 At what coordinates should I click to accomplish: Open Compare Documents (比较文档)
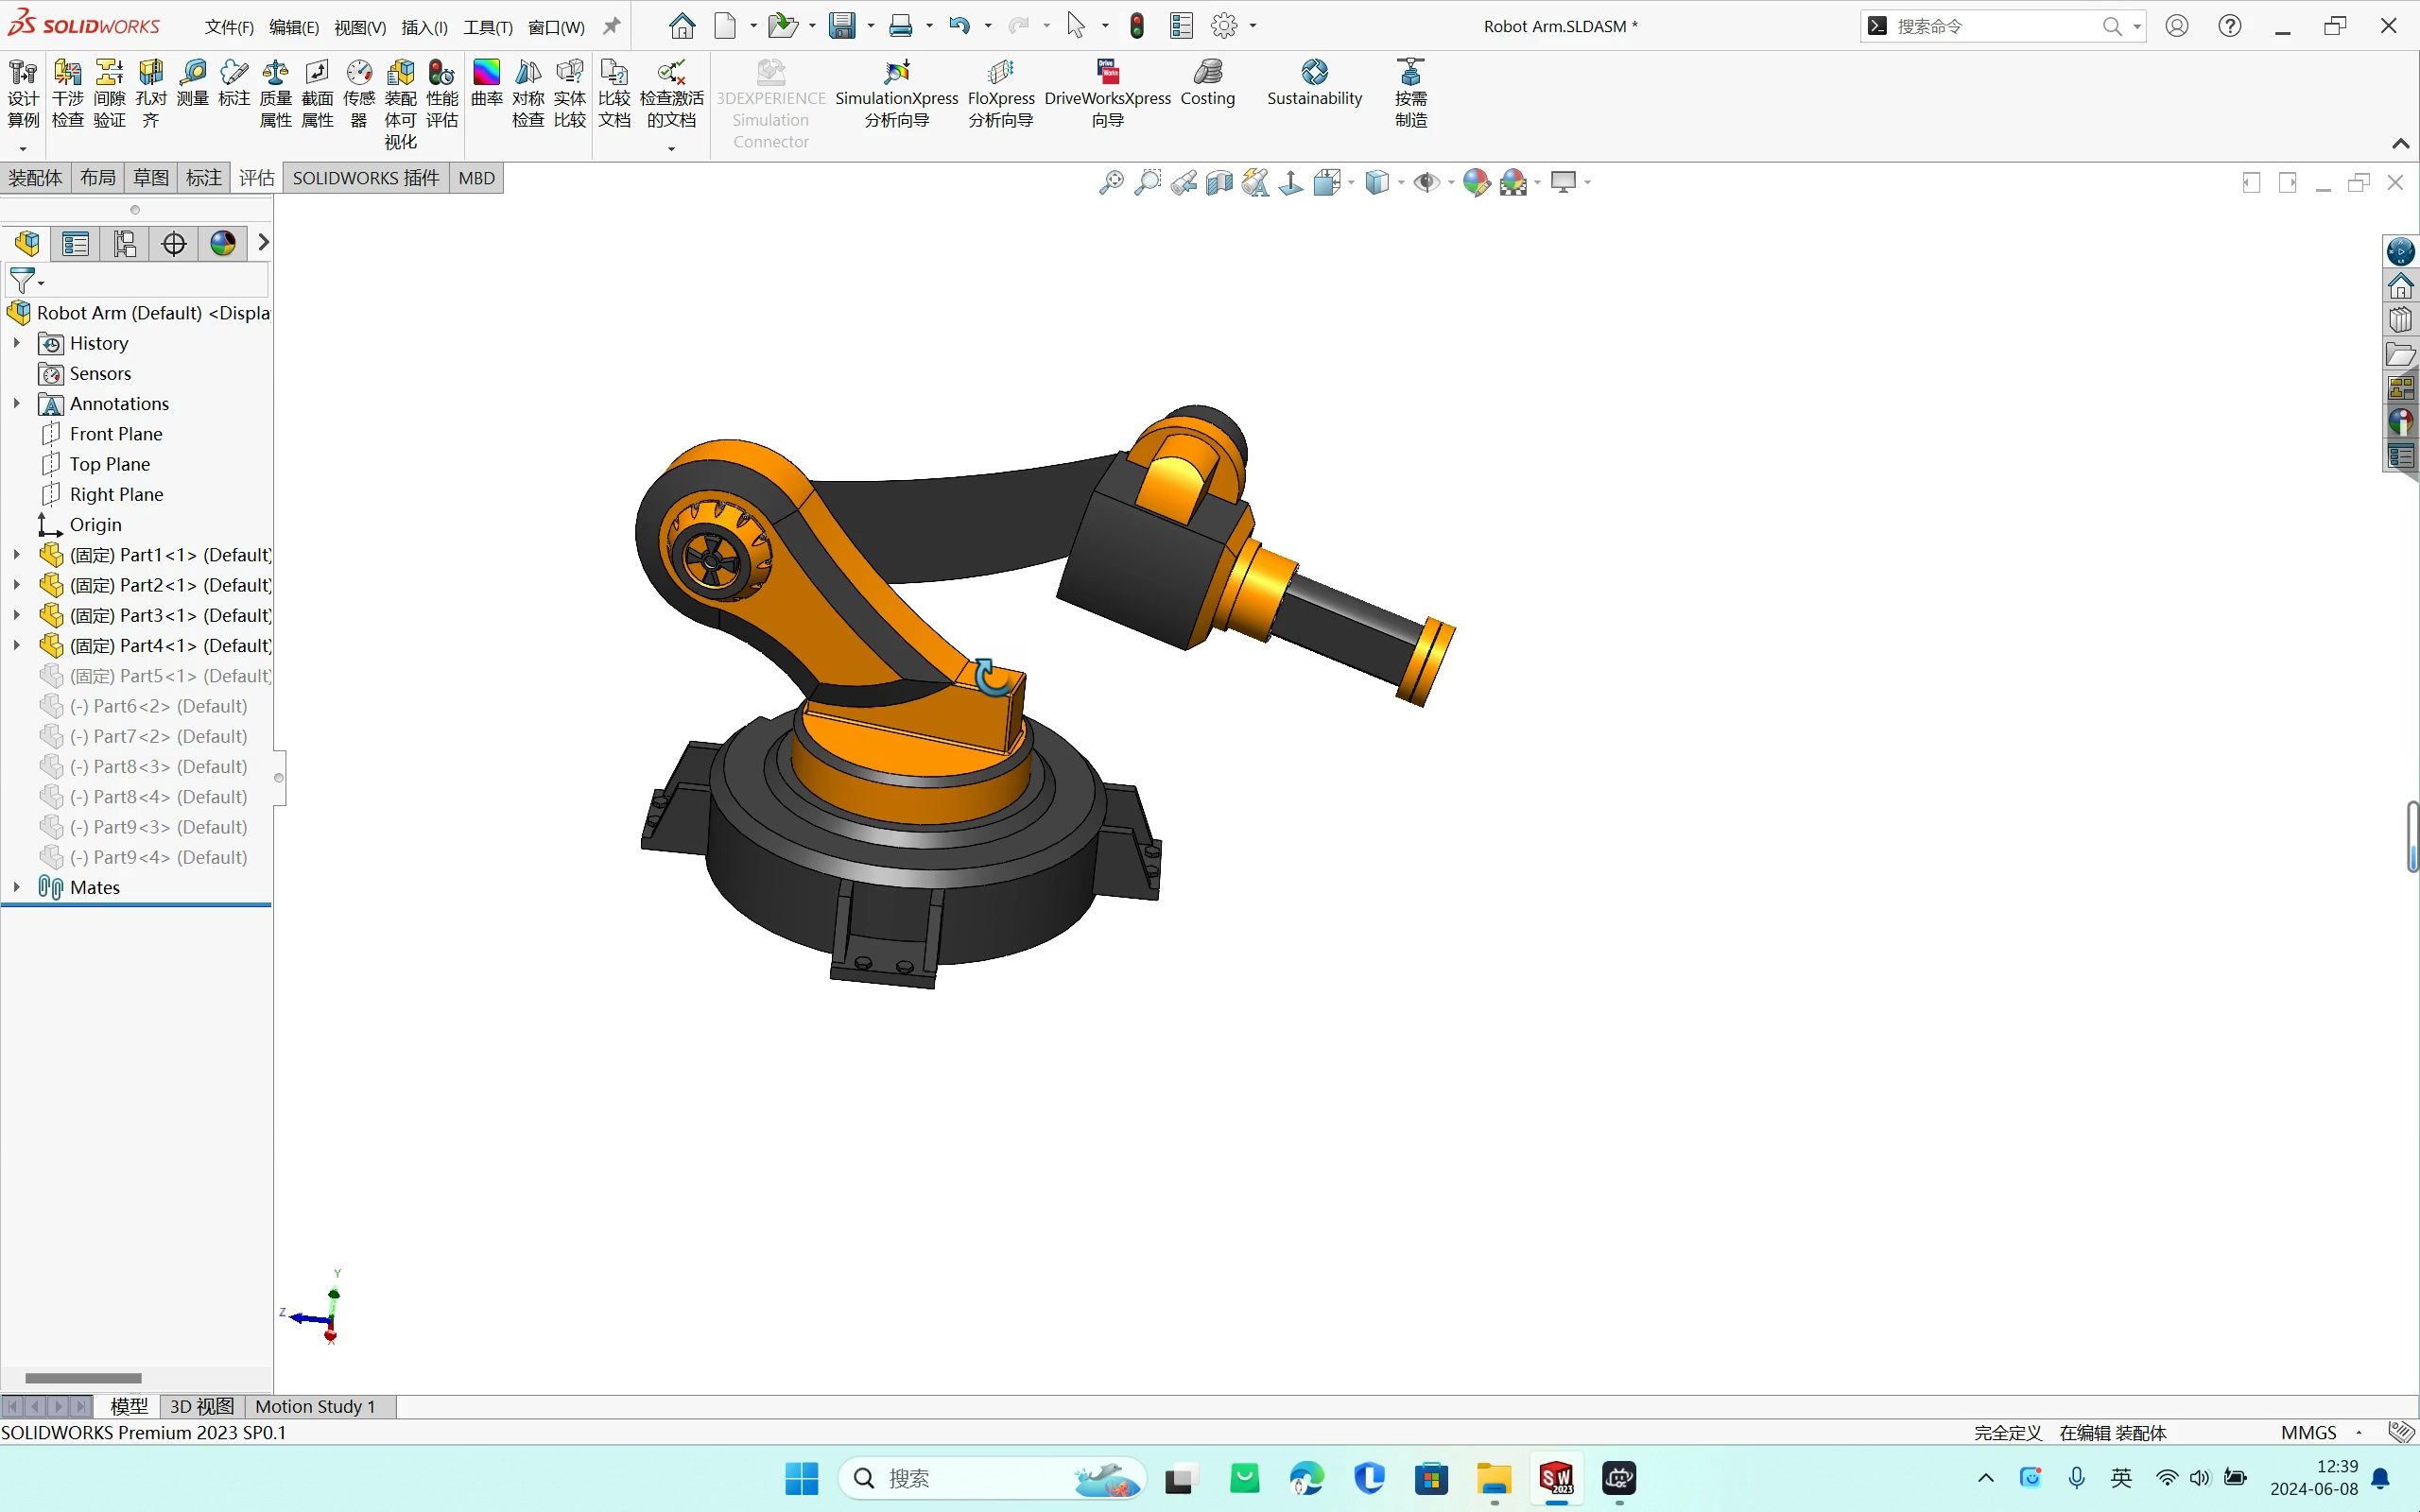614,93
